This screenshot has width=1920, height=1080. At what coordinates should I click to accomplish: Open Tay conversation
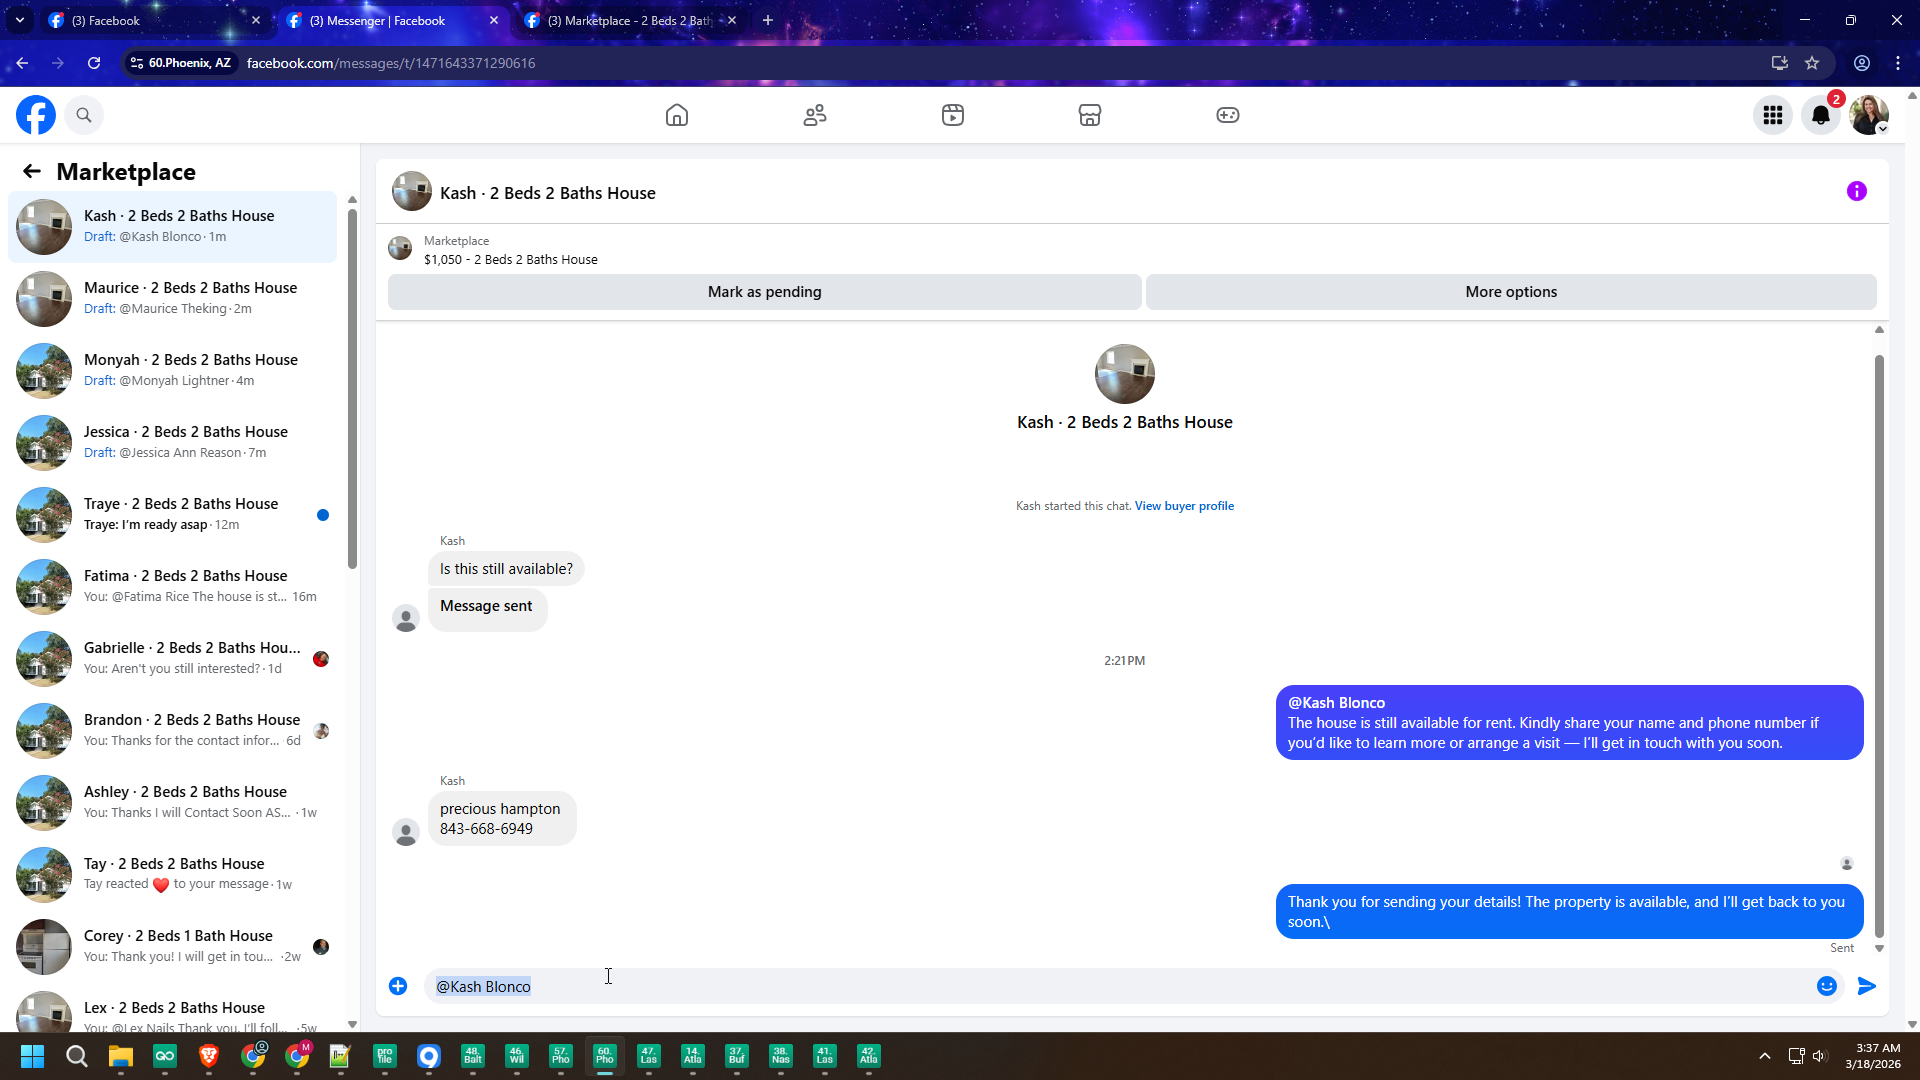(172, 875)
